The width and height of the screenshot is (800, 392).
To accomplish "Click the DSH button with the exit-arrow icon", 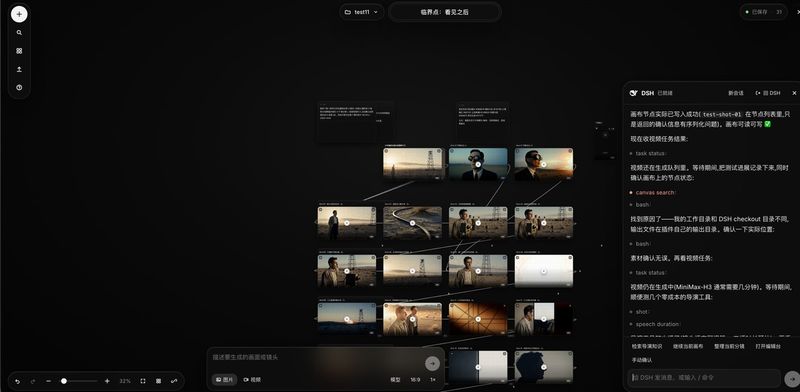I will tap(768, 93).
